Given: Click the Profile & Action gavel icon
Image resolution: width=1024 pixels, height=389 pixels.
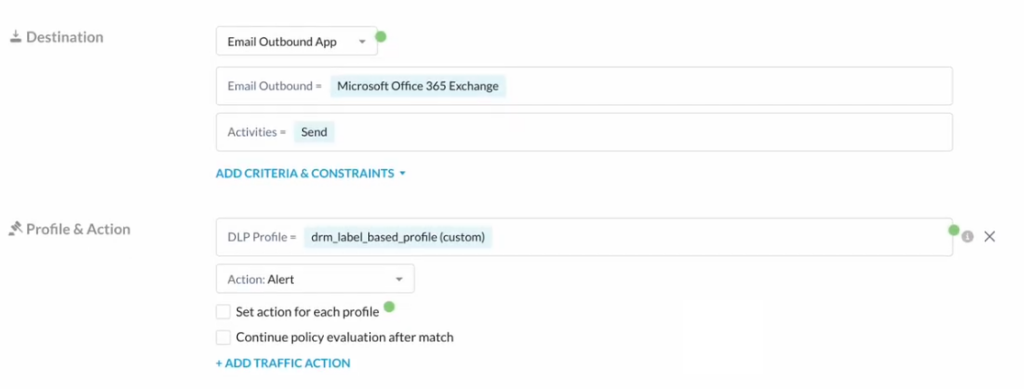Looking at the screenshot, I should (x=15, y=229).
